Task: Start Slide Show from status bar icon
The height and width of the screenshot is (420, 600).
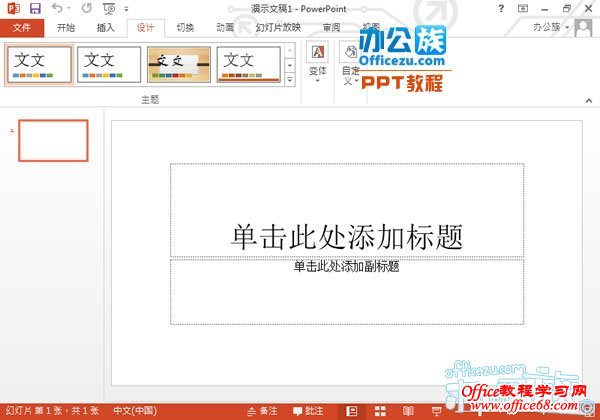Action: coord(436,412)
